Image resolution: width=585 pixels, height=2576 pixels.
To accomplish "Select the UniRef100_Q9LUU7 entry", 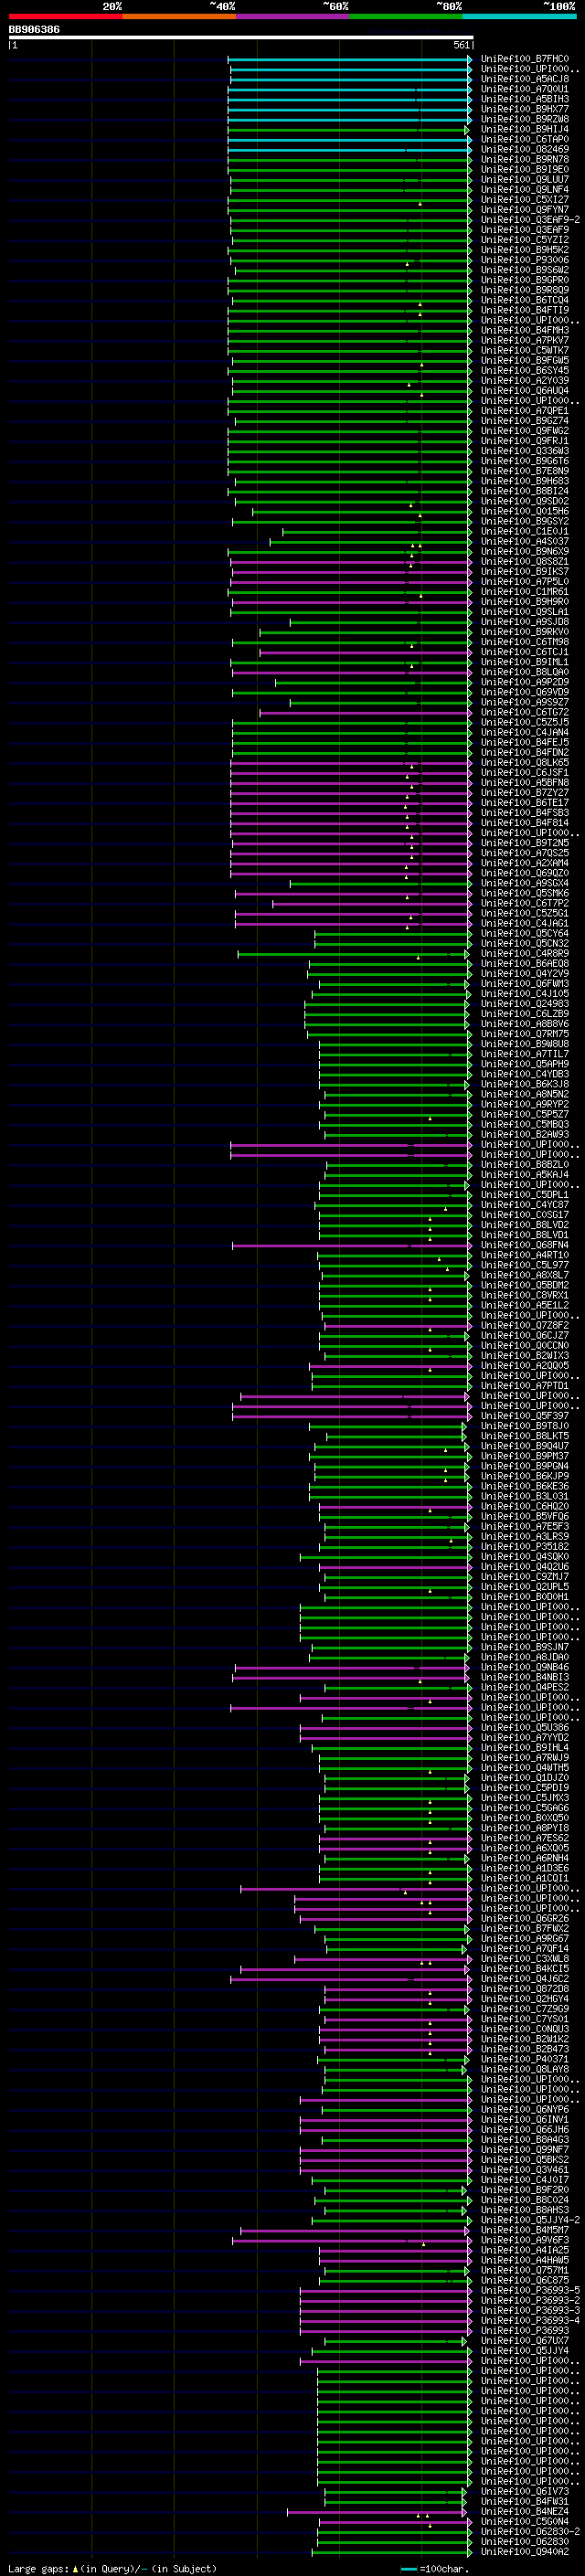I will pyautogui.click(x=525, y=179).
